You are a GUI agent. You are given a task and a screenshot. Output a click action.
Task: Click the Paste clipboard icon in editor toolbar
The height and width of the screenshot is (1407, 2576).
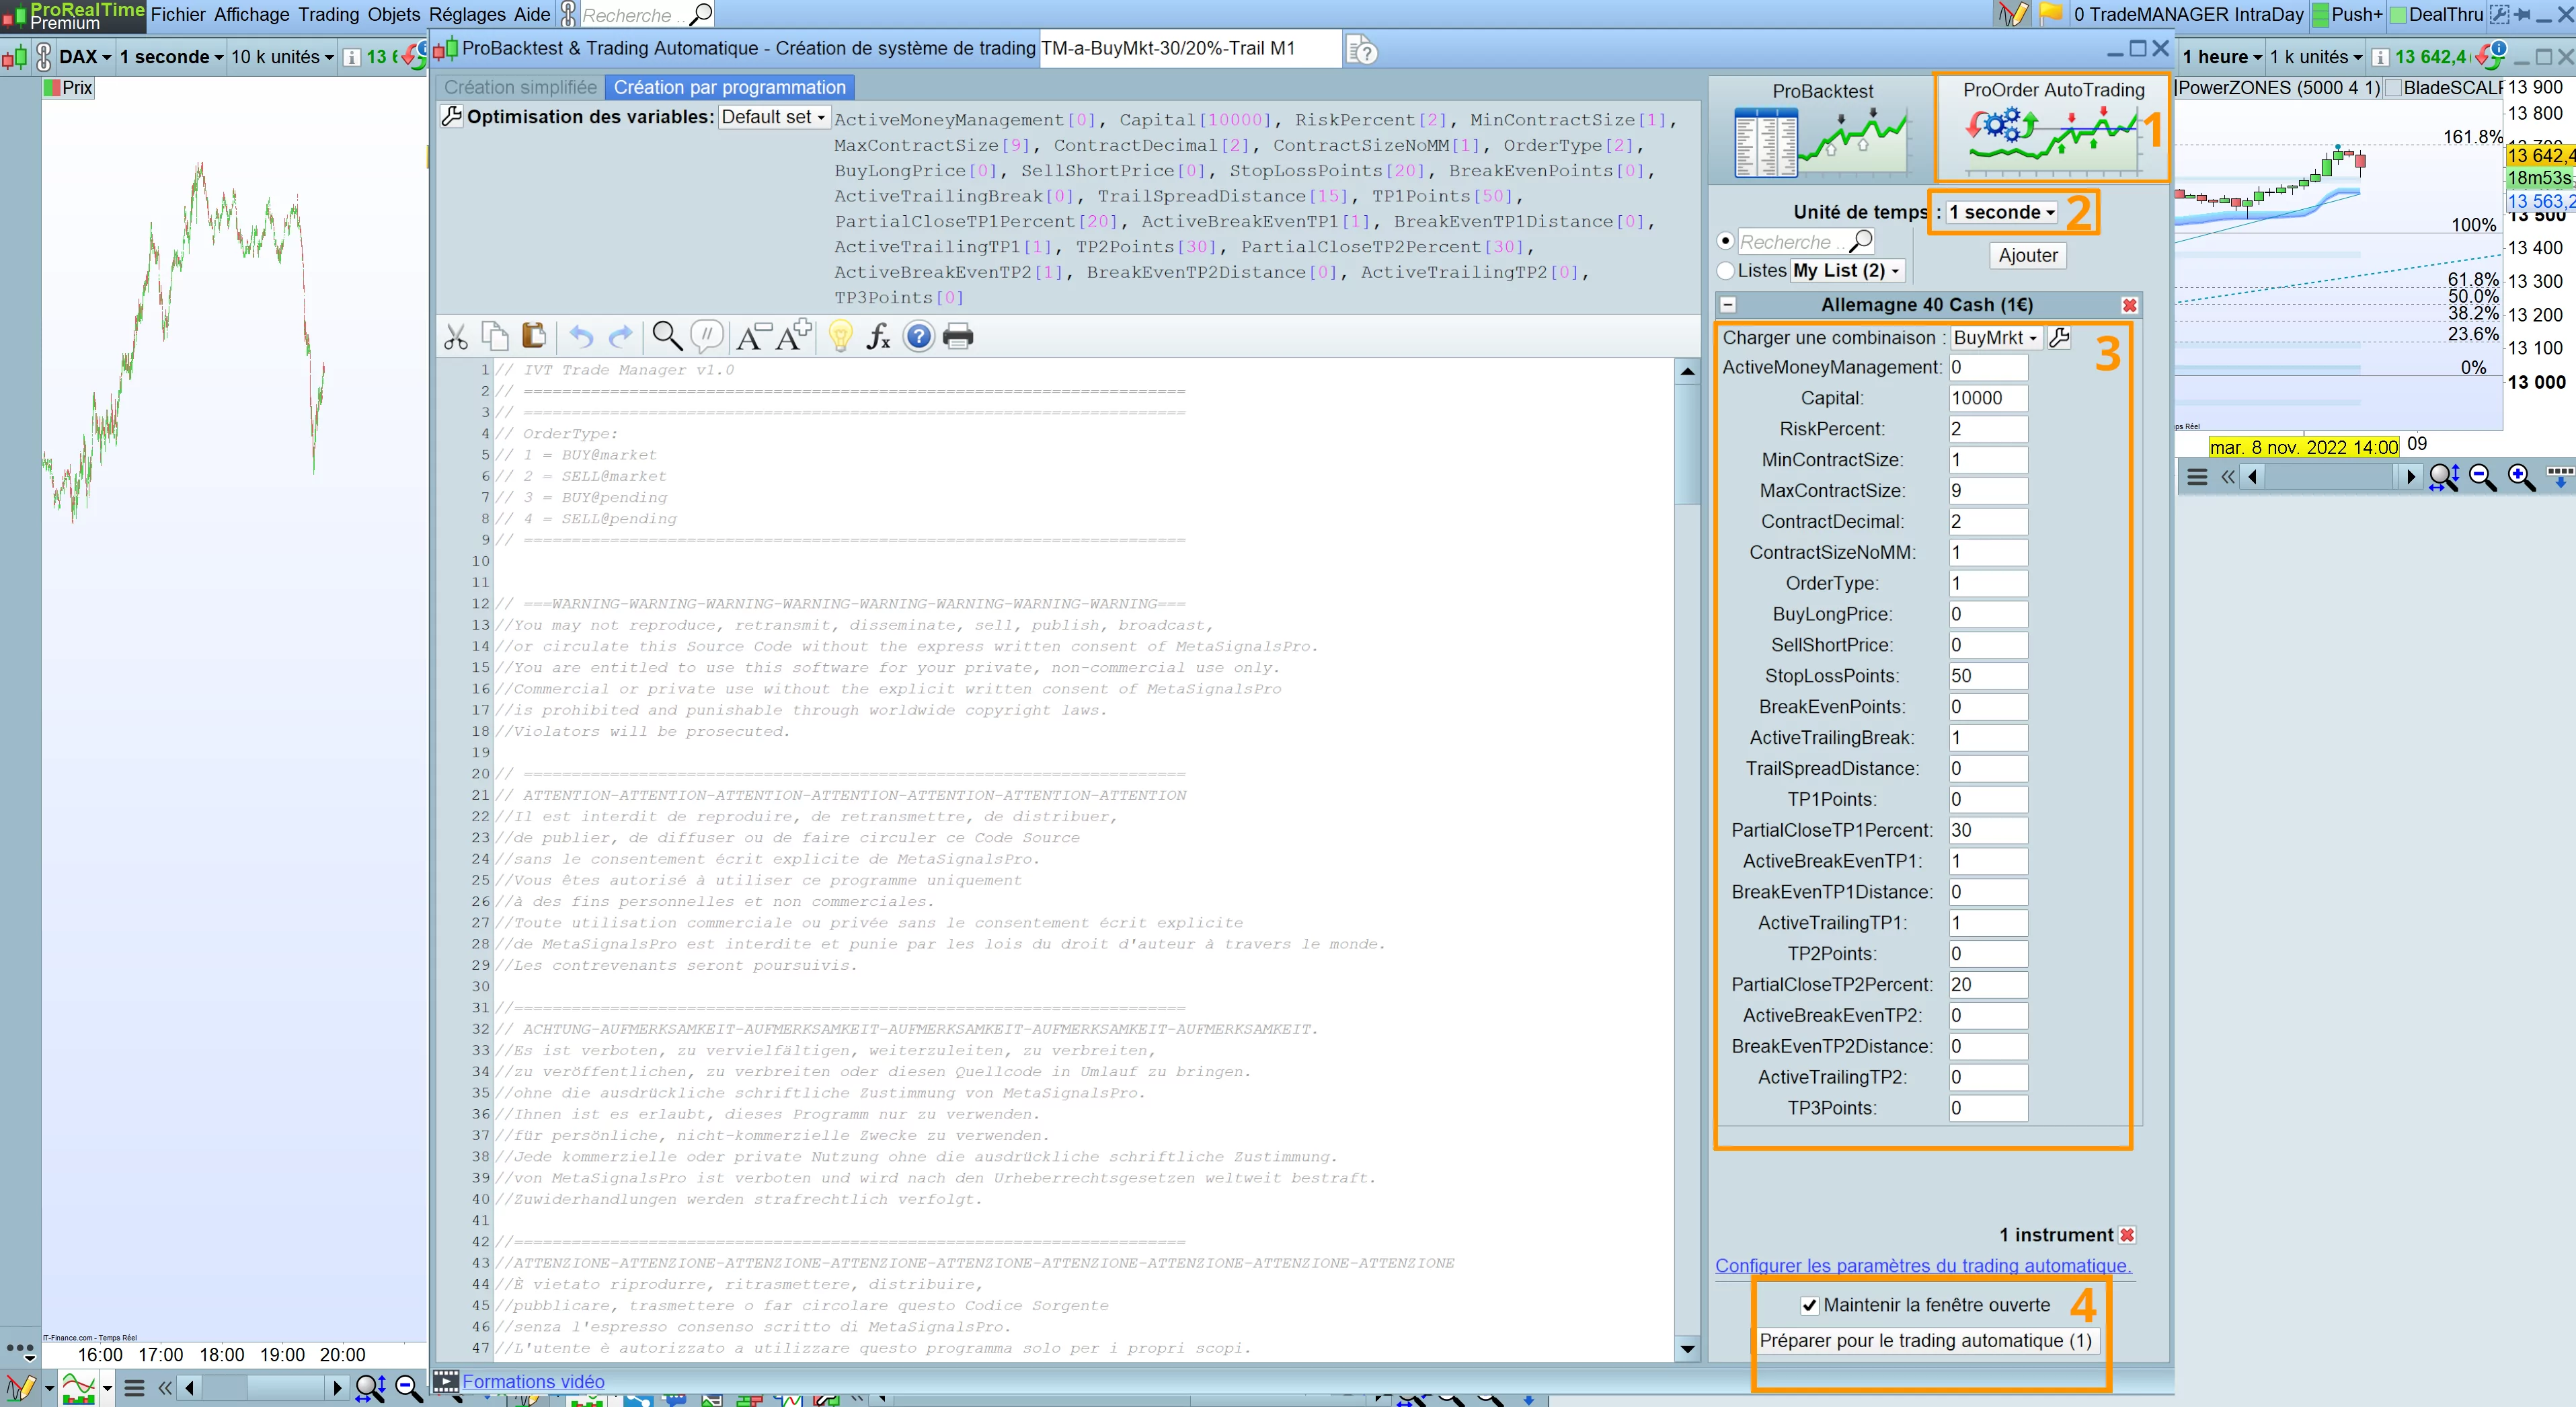coord(534,336)
